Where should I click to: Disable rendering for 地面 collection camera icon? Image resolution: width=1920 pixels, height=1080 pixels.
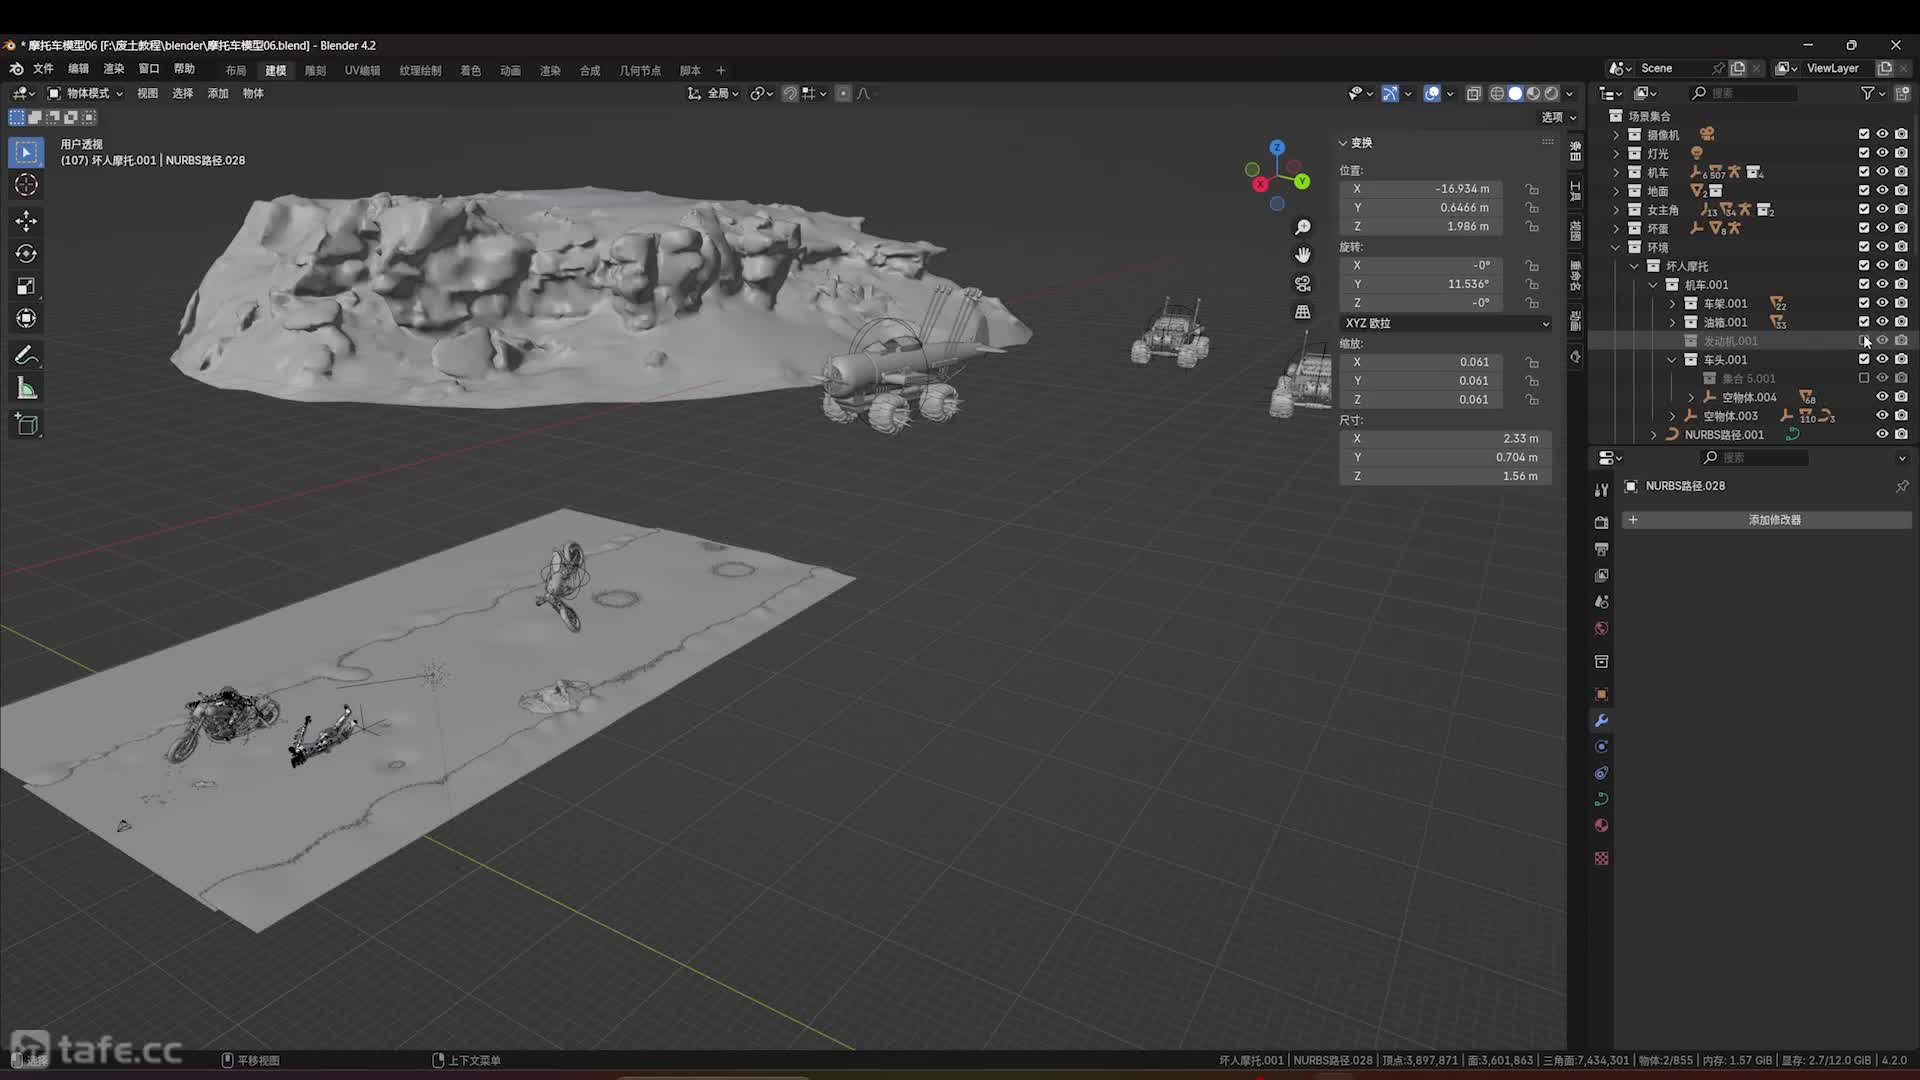pyautogui.click(x=1901, y=191)
